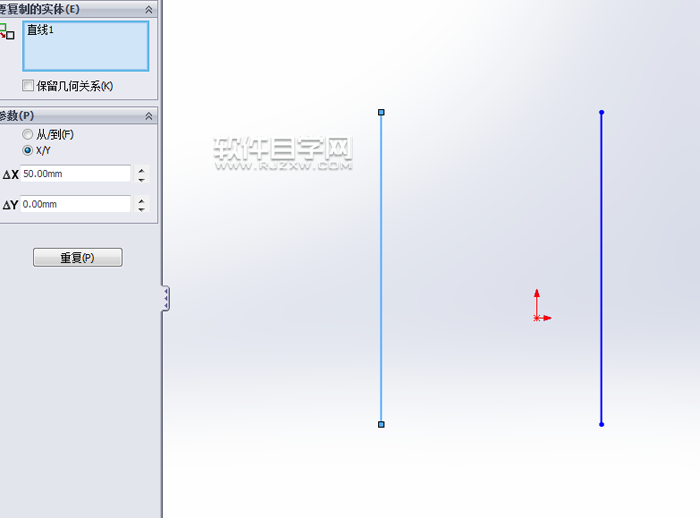Screen dimensions: 700x518
Task: Collapse the 参数(P) section
Action: pos(149,116)
